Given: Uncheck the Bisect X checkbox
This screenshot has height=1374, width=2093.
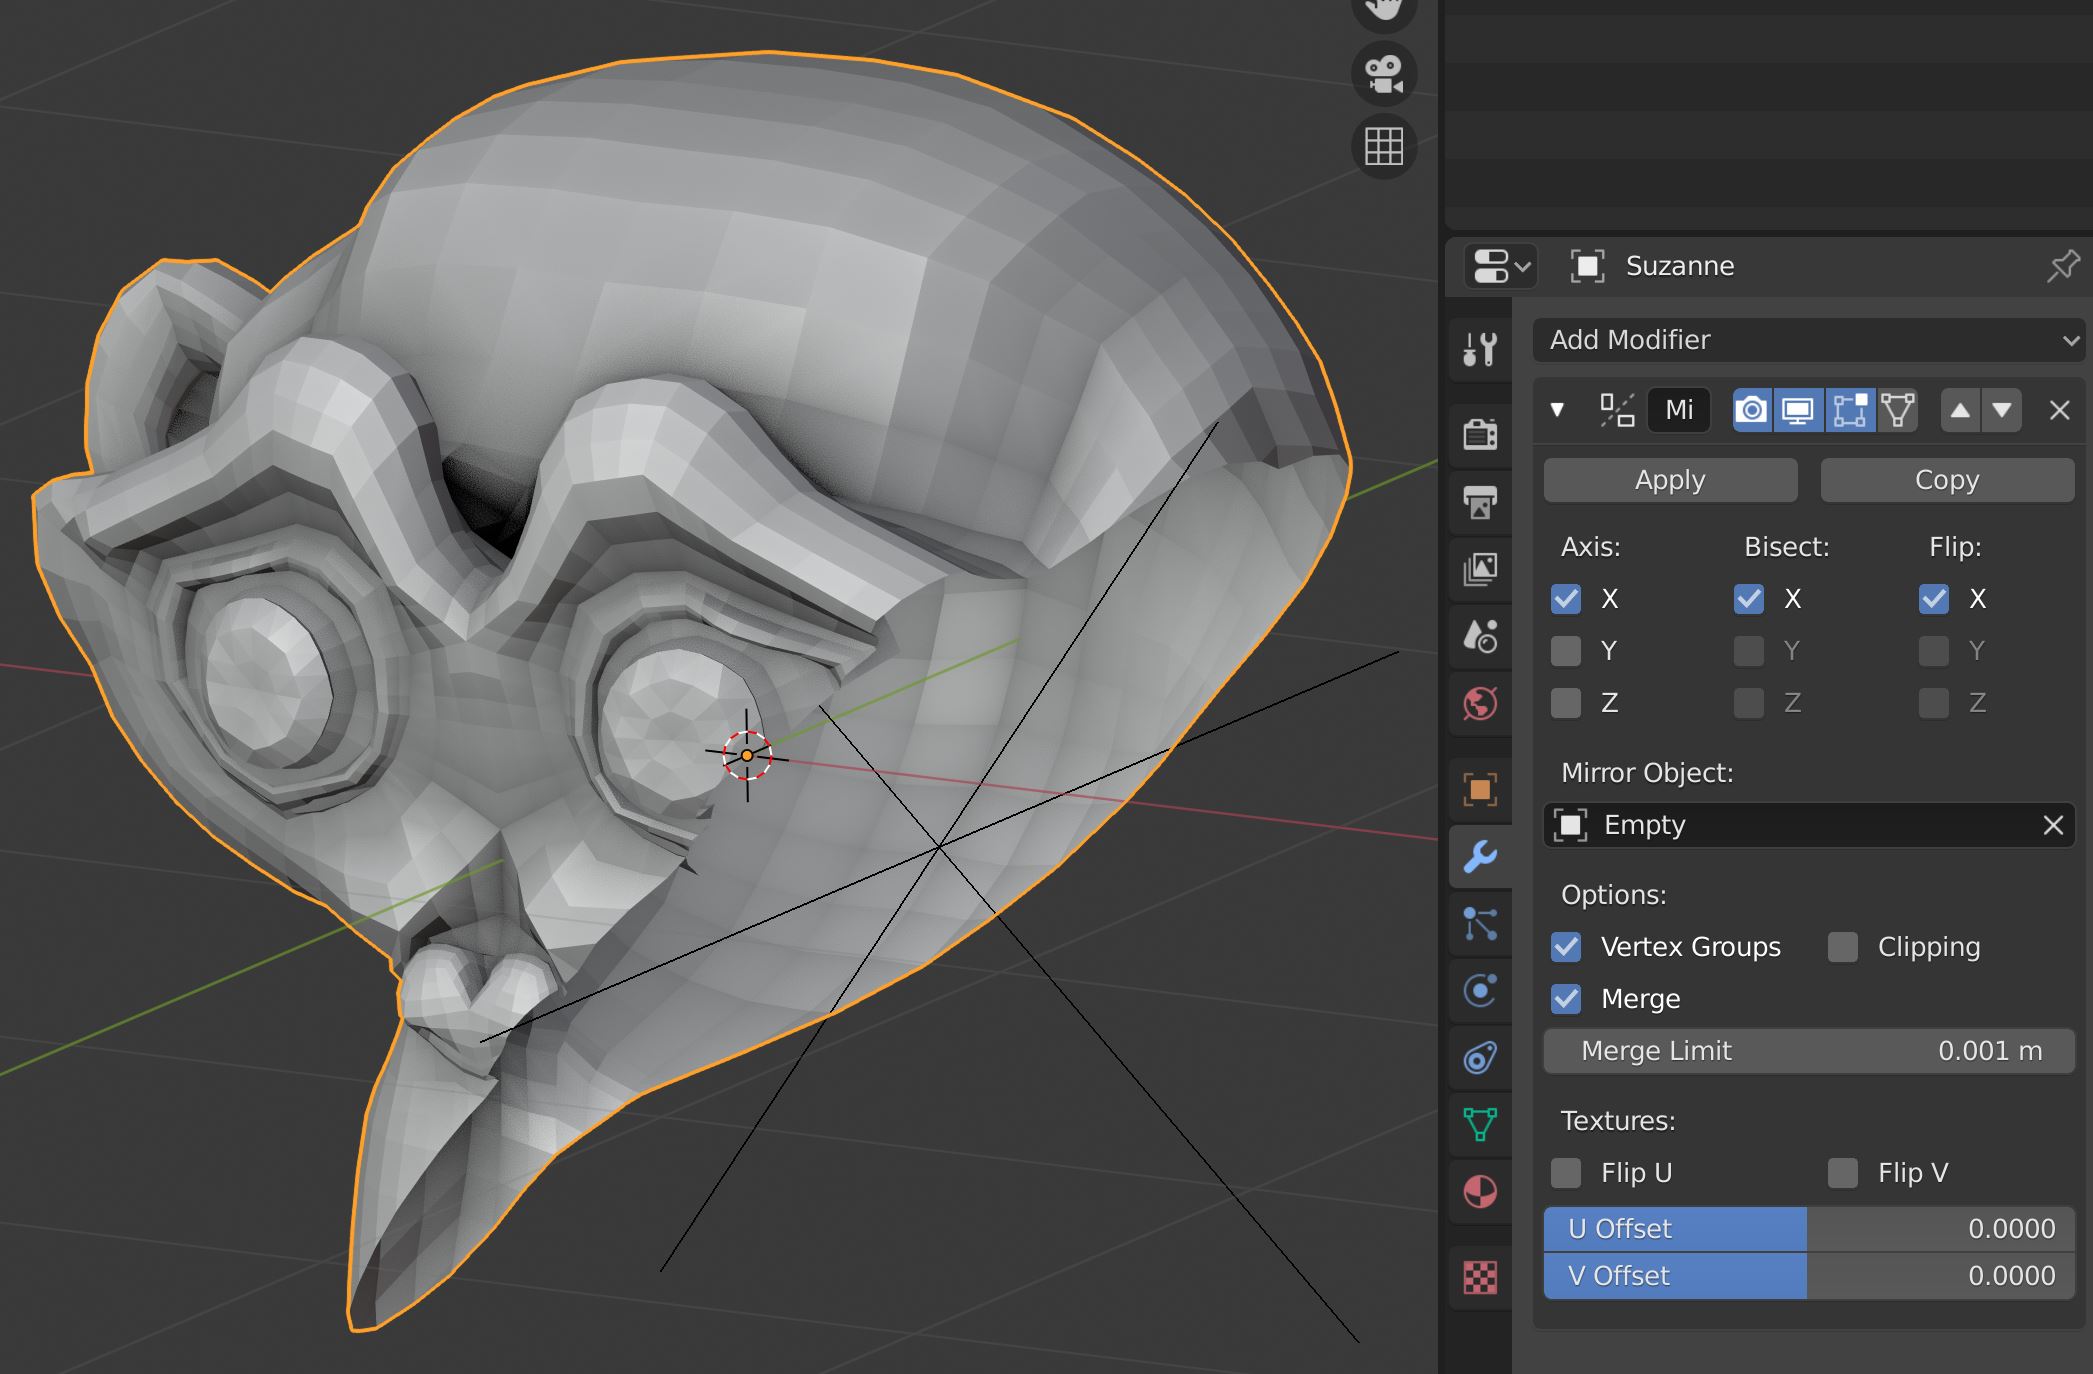Looking at the screenshot, I should point(1749,599).
